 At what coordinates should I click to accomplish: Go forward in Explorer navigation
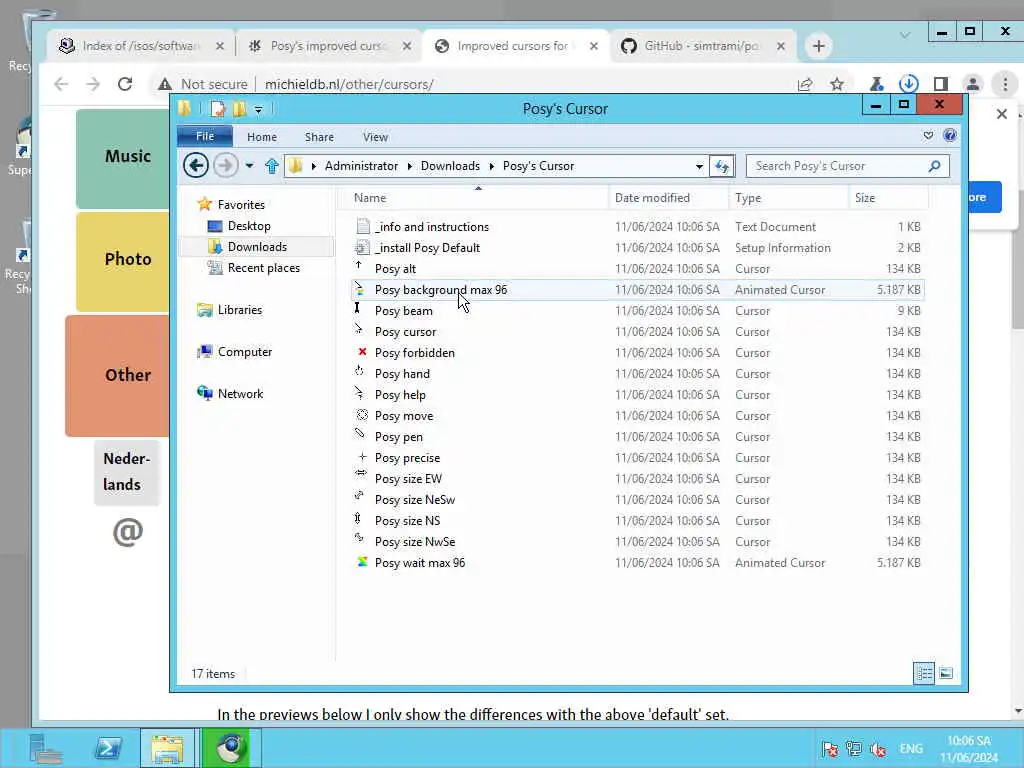point(225,165)
